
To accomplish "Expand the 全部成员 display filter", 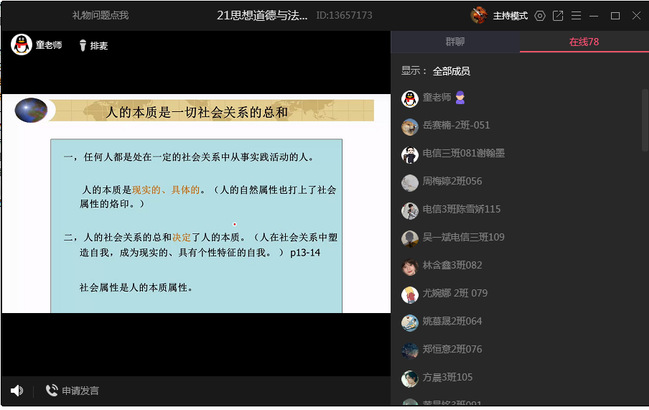I will coord(451,71).
